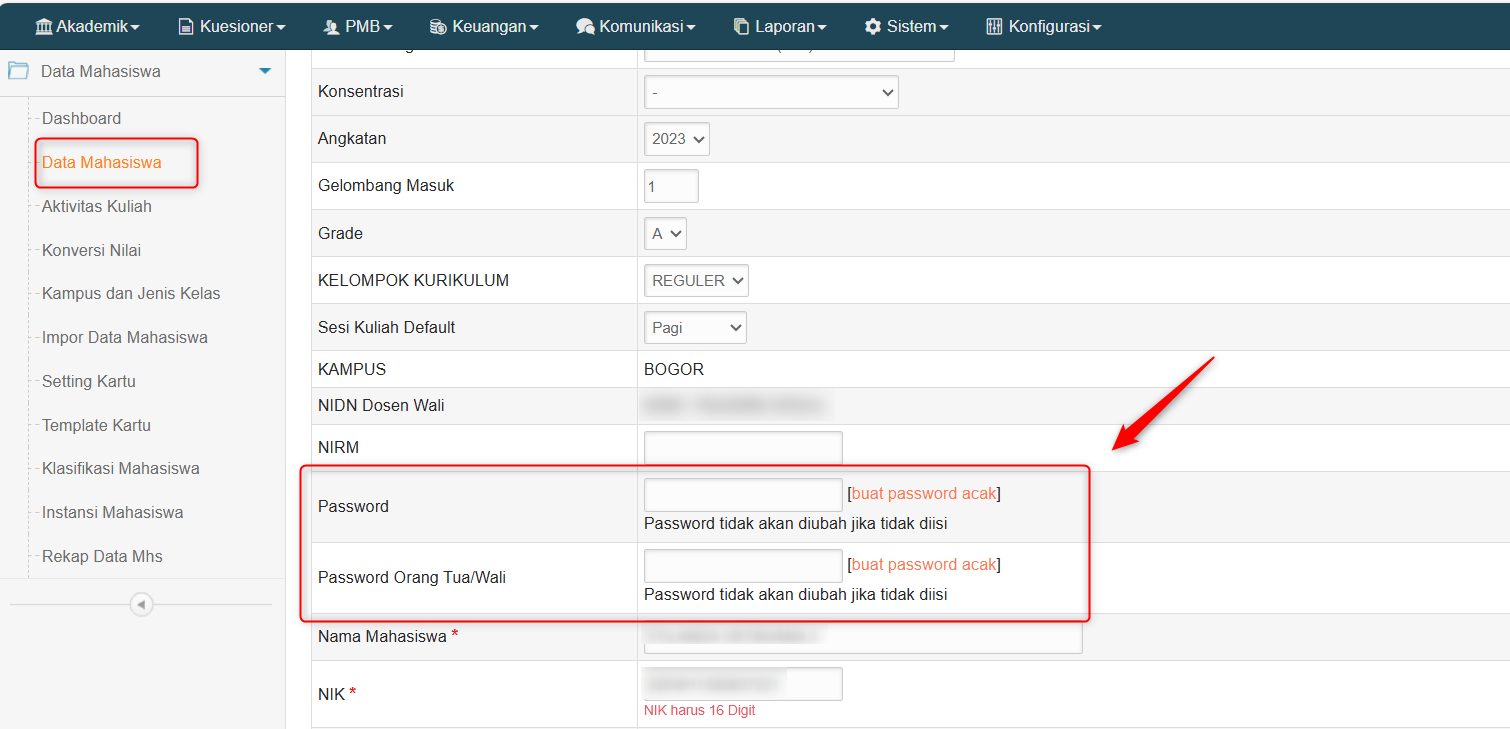
Task: Open the Konsentrasi dropdown
Action: [771, 92]
